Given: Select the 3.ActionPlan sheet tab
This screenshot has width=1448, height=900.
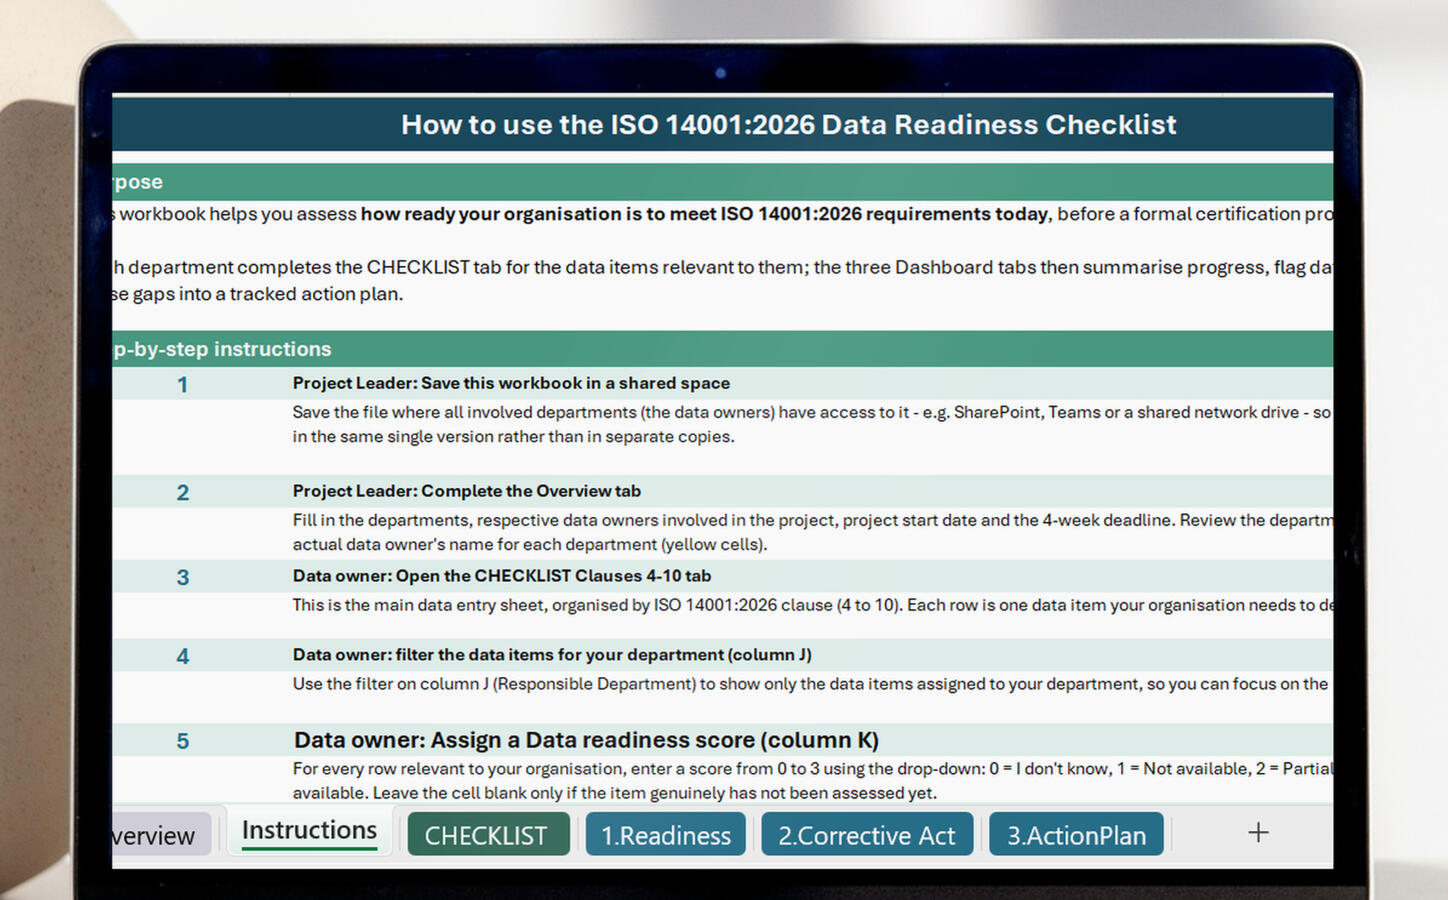Looking at the screenshot, I should 1076,834.
